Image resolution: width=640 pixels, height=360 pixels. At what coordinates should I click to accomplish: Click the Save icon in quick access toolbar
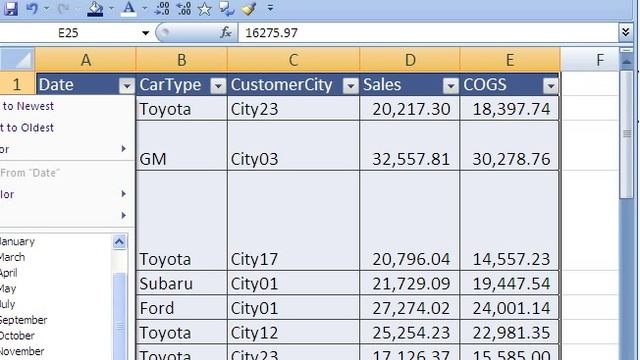tap(11, 8)
